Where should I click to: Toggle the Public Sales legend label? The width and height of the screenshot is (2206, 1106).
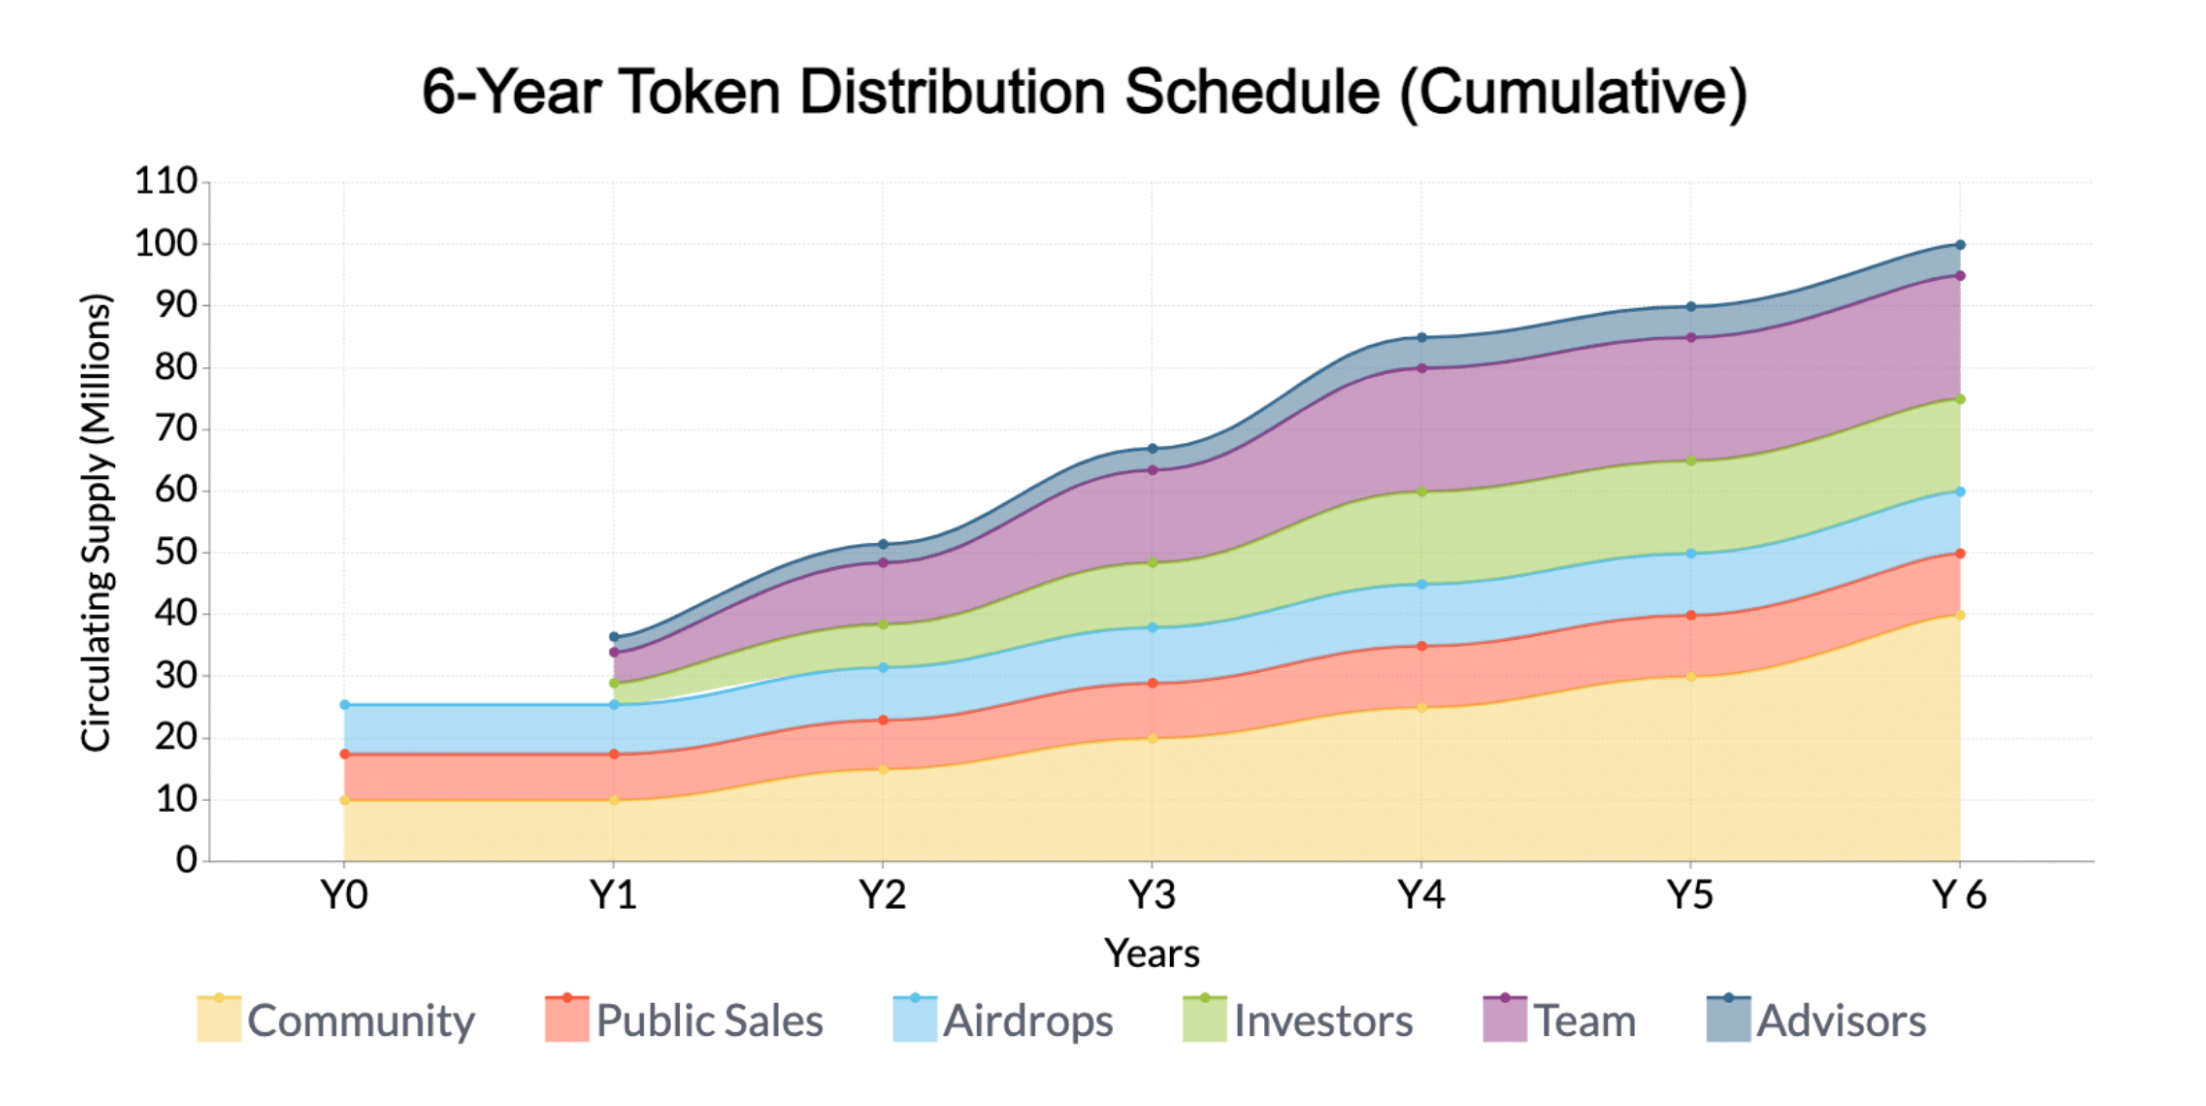click(x=709, y=1021)
